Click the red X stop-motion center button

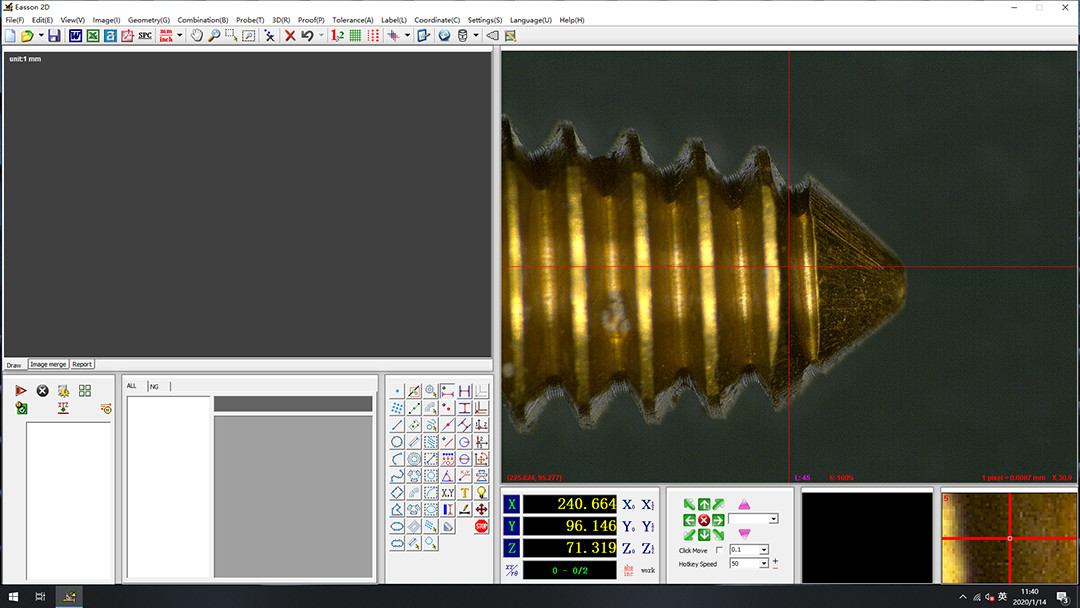(704, 520)
